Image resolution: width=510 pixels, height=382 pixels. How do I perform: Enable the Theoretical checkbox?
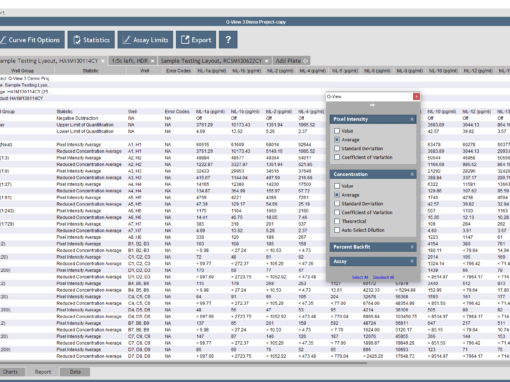(x=337, y=221)
